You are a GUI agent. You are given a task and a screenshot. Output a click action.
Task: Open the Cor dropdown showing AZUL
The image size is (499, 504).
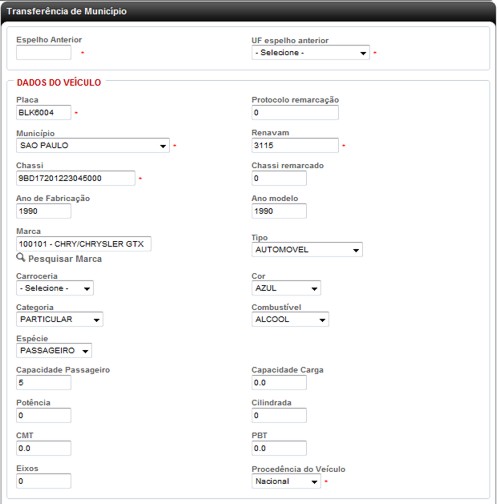[286, 288]
